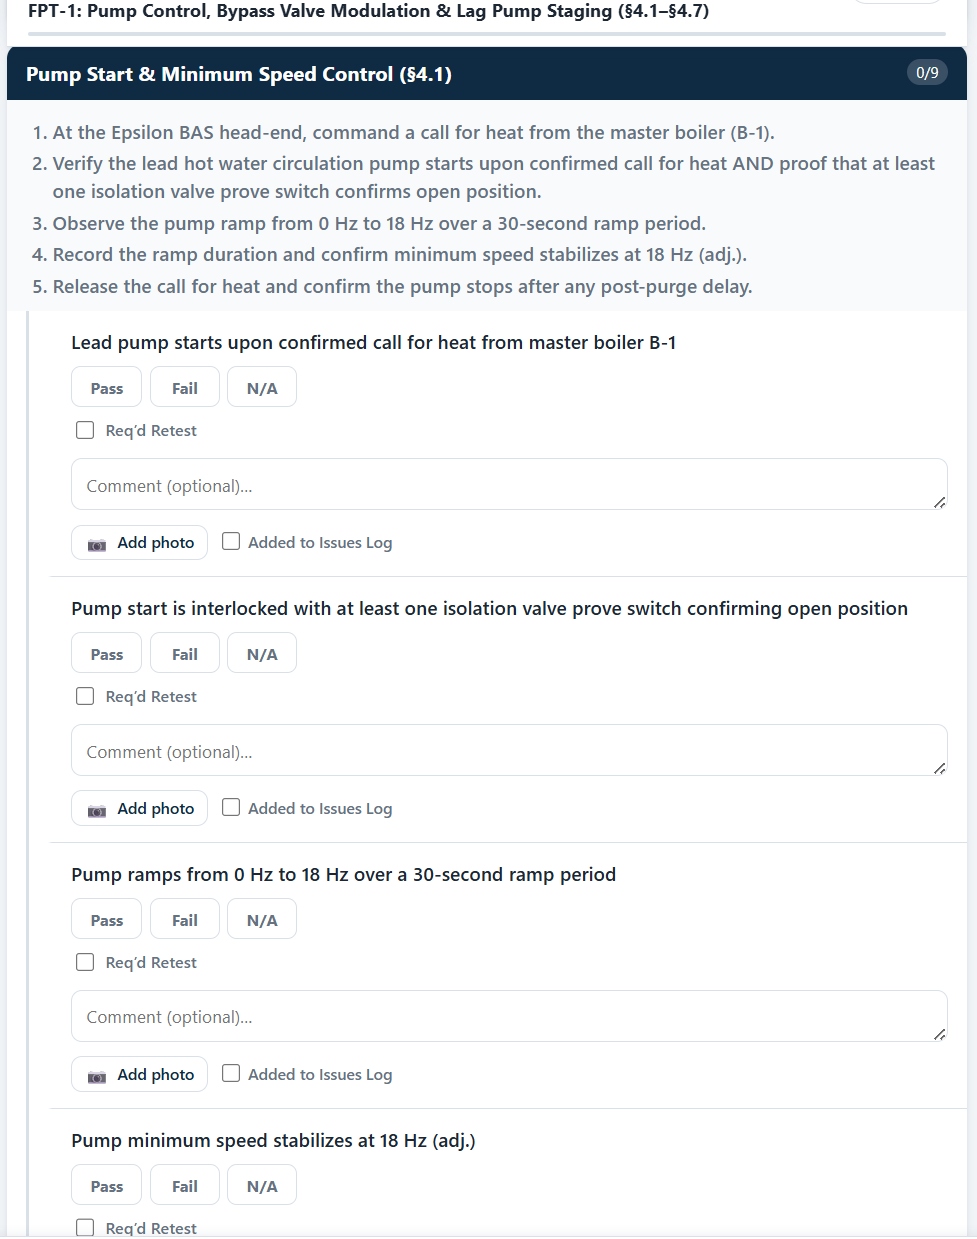The image size is (977, 1239).
Task: Click camera icon for pump ramp photo
Action: [97, 1075]
